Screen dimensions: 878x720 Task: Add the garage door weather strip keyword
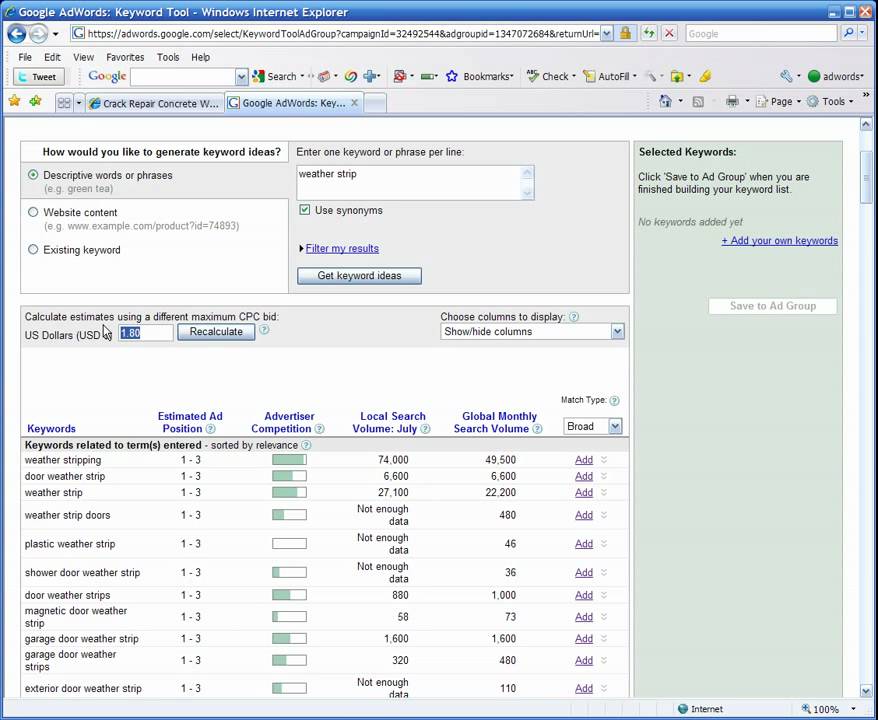583,638
